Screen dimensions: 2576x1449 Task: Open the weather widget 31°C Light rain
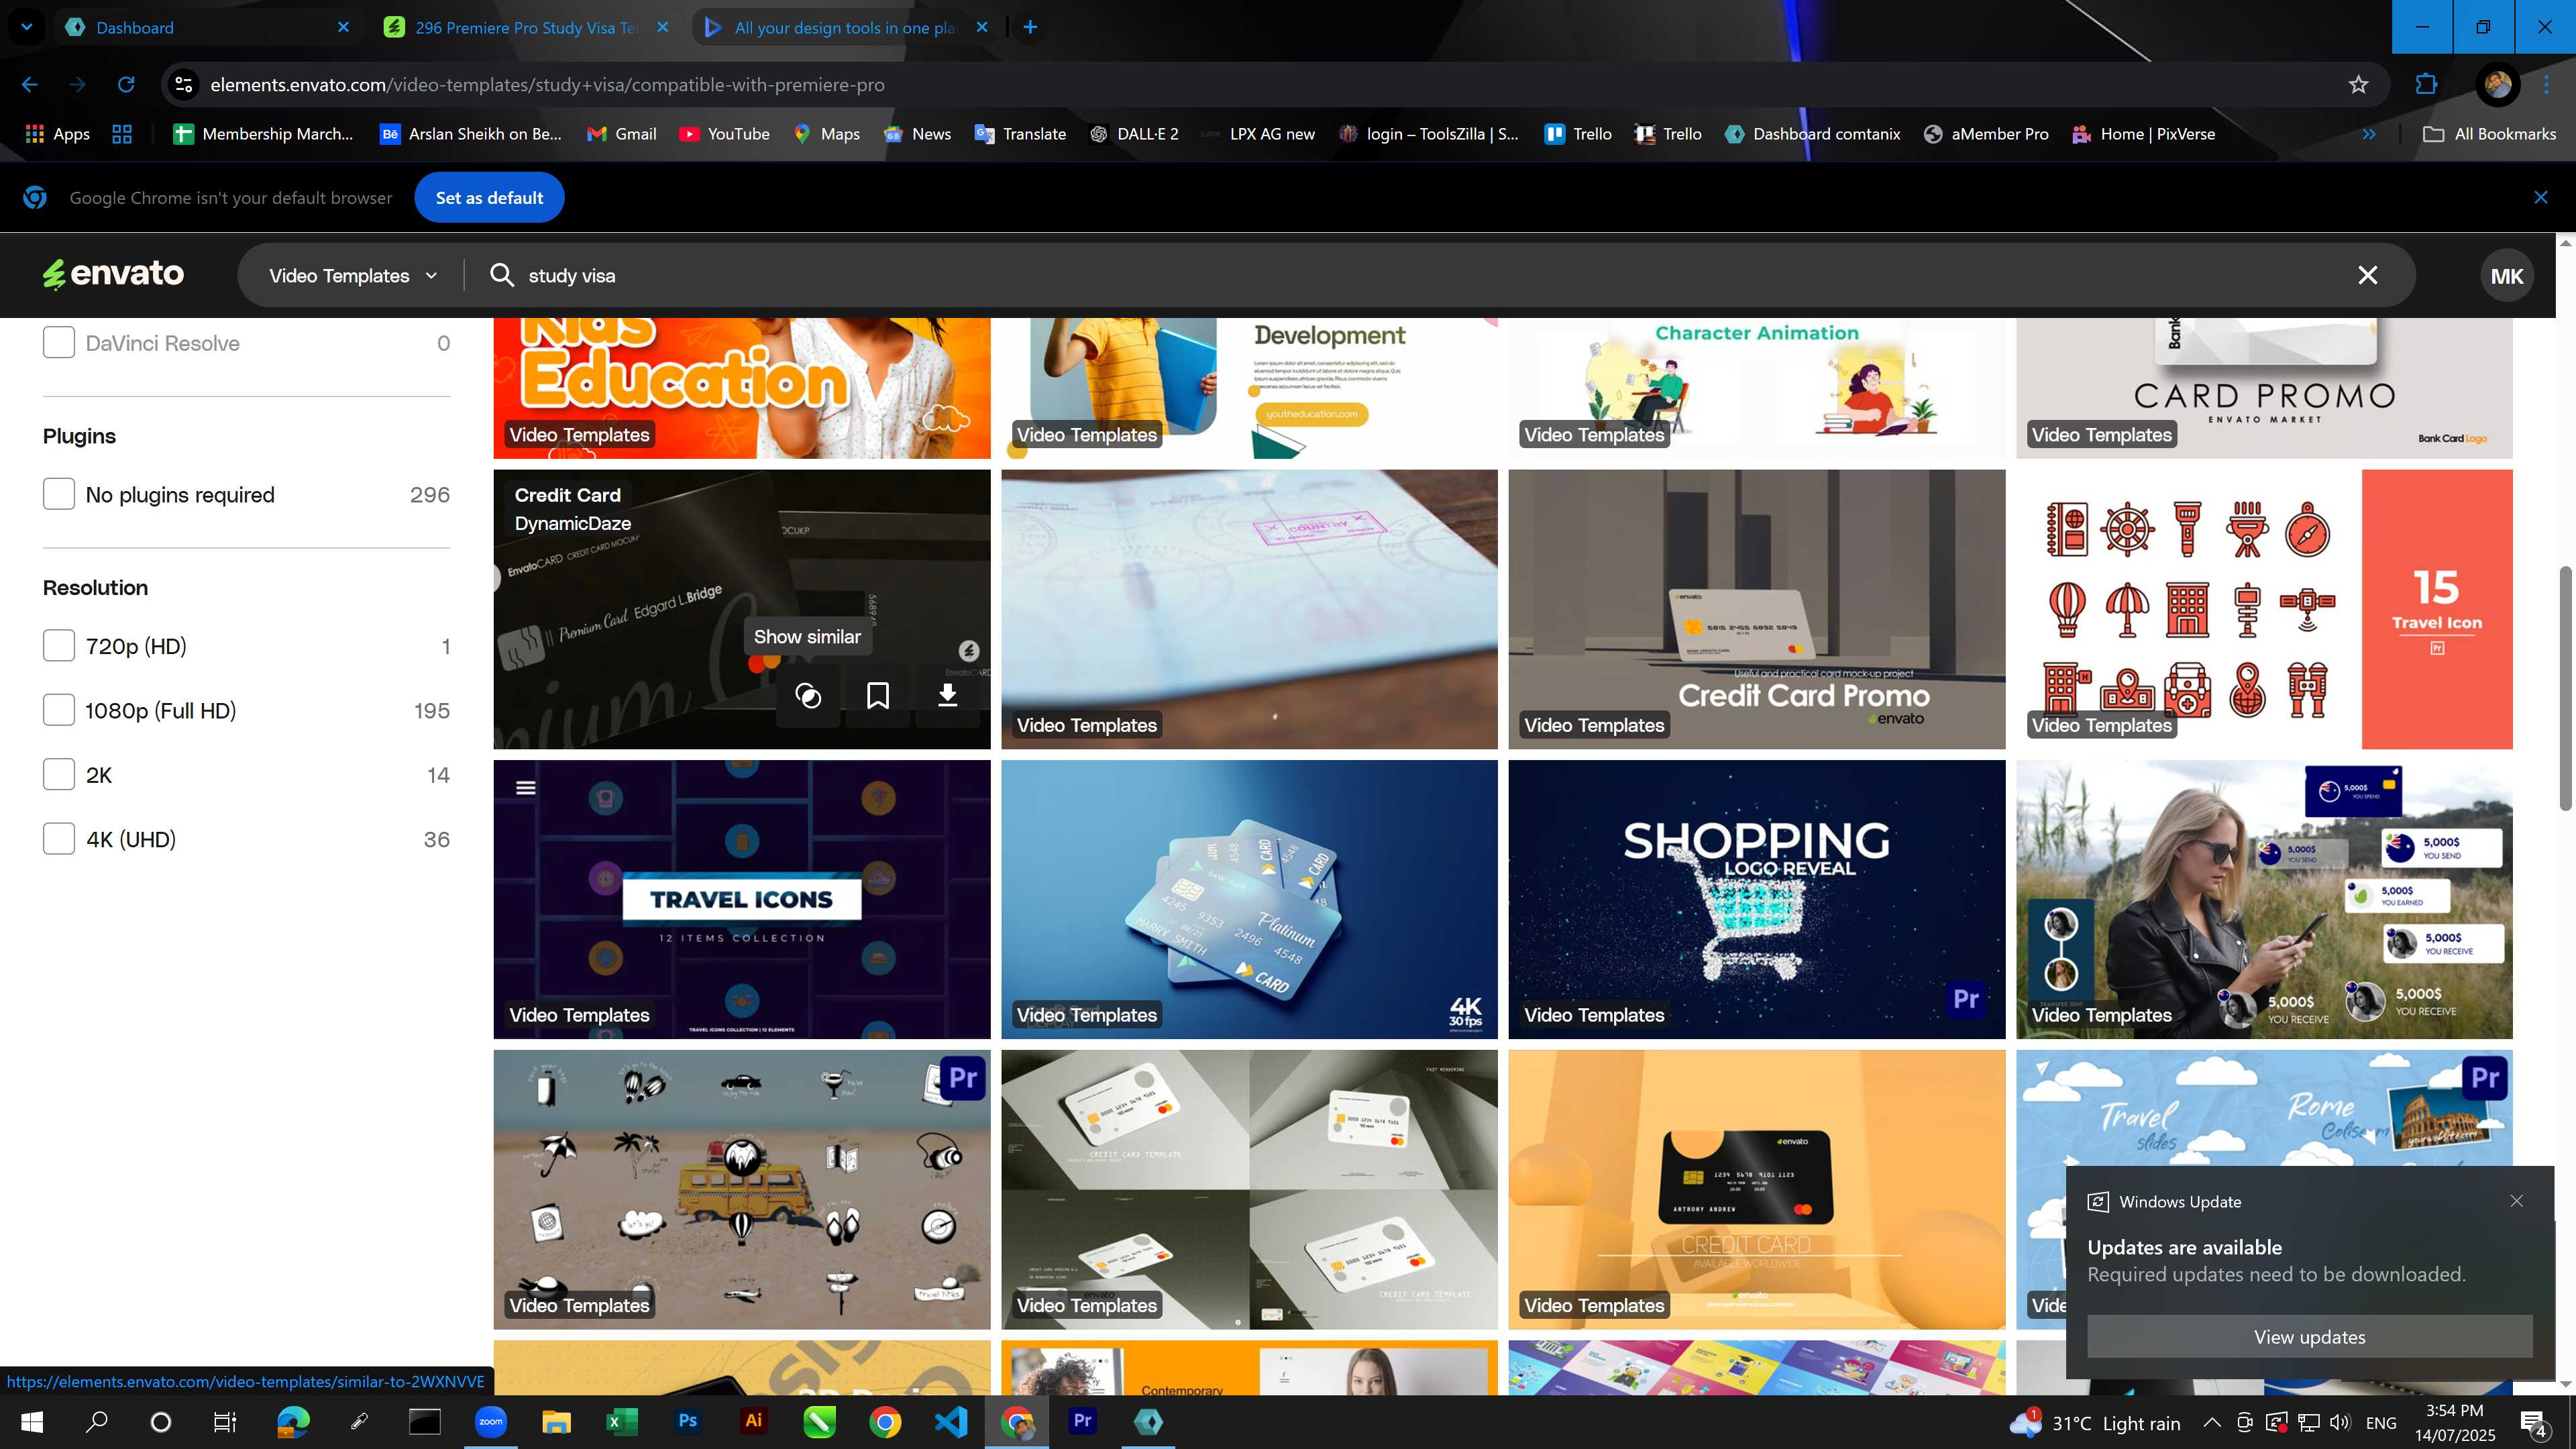click(x=2095, y=1422)
